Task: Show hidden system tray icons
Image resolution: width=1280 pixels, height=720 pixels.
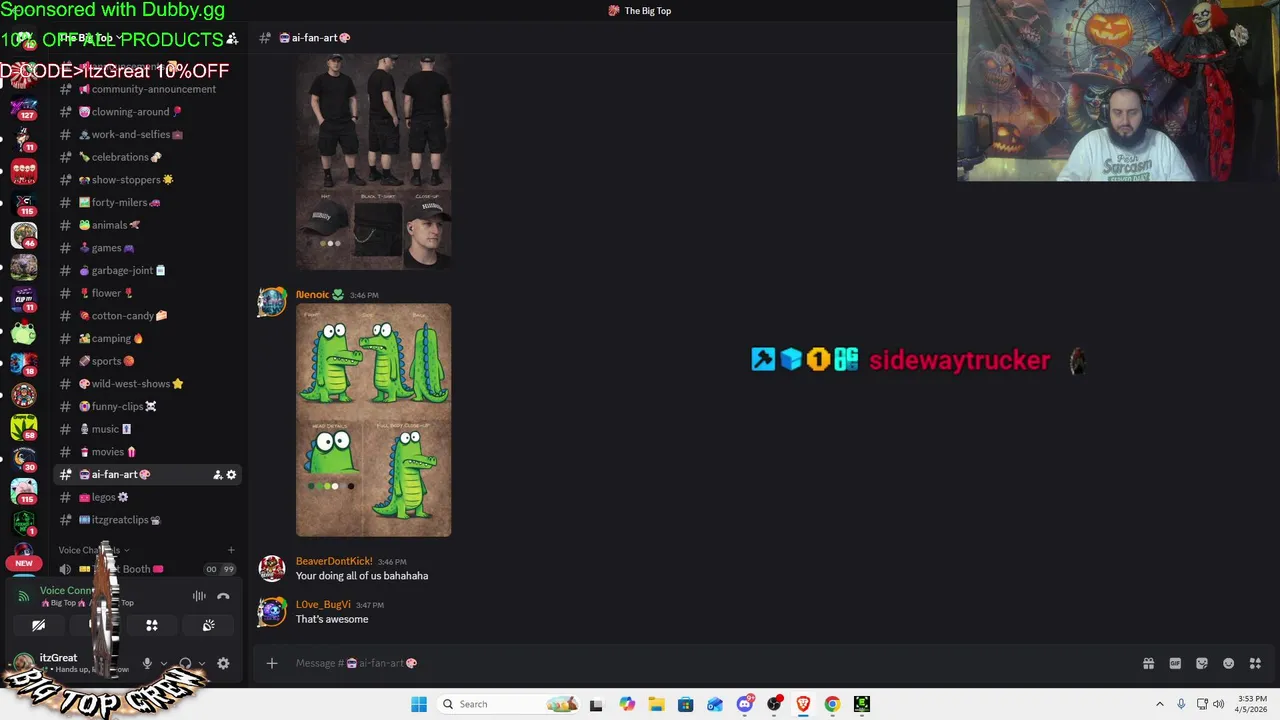Action: tap(1160, 704)
